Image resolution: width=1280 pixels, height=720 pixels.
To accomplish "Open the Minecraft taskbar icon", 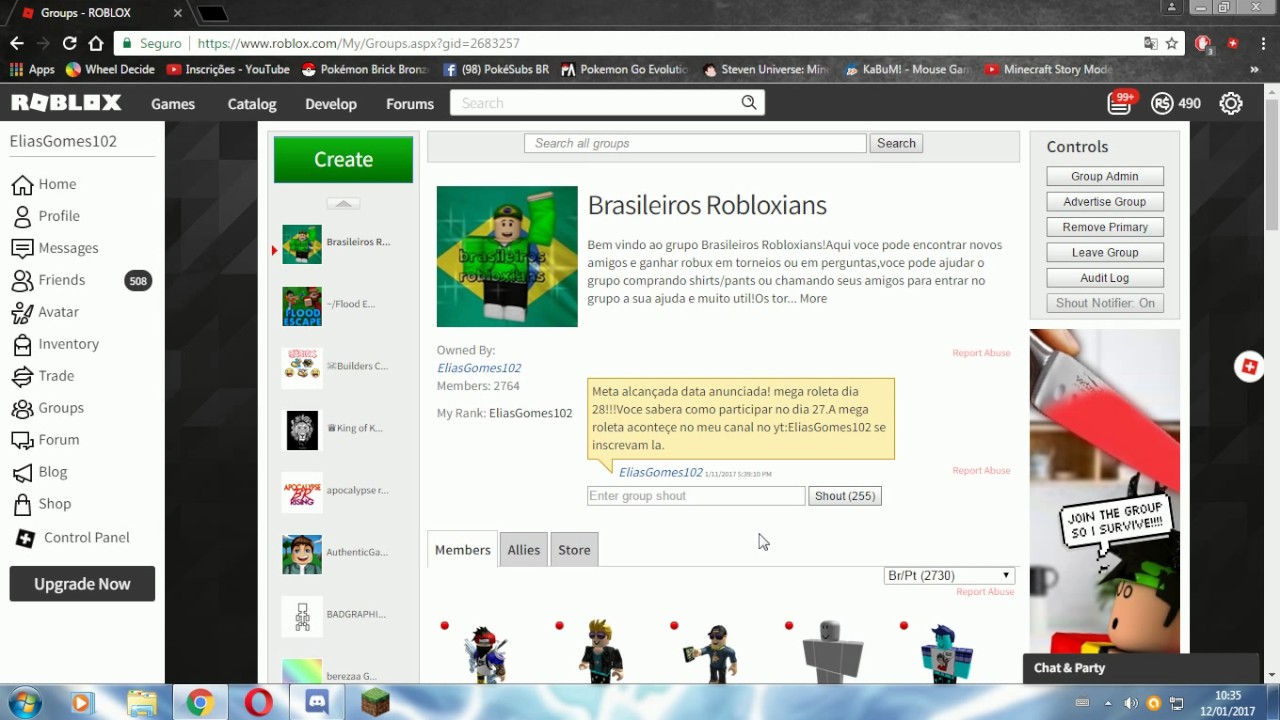I will click(x=376, y=703).
